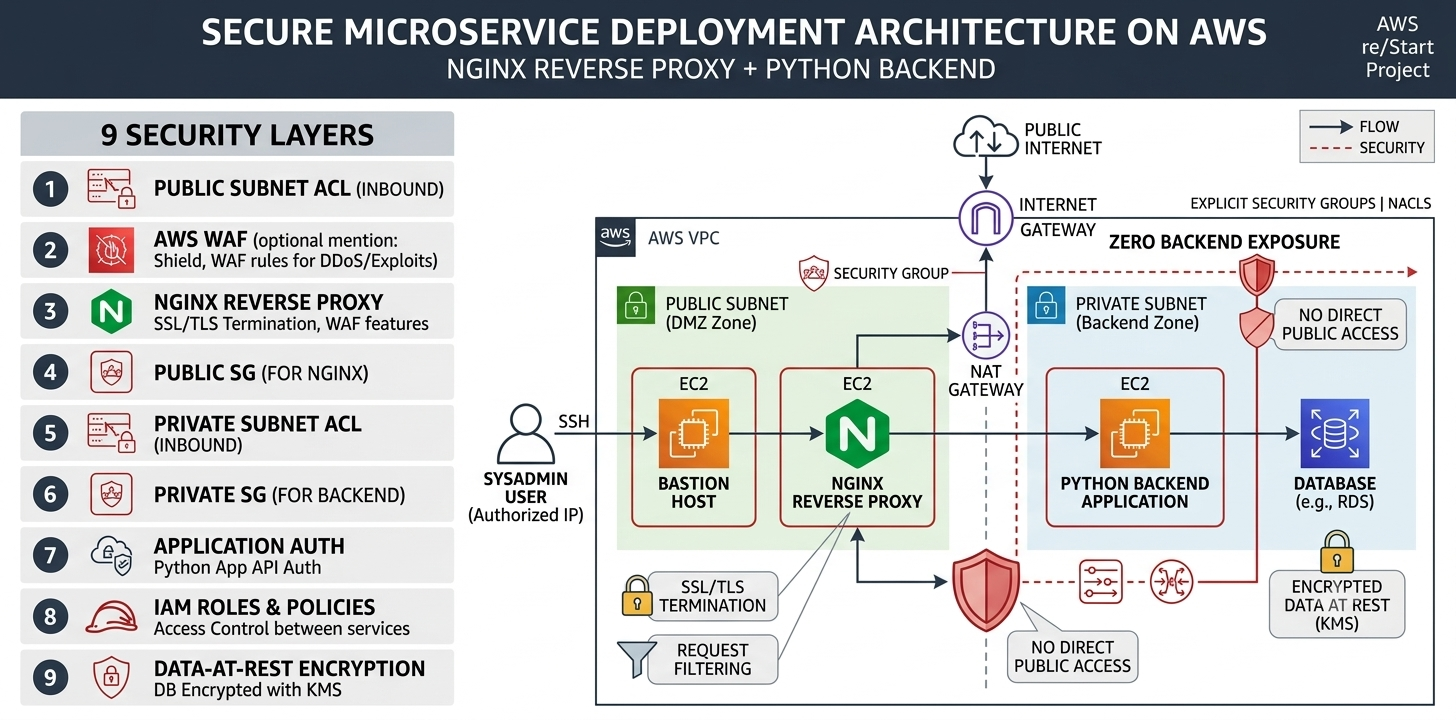Click the ZERO BACKEND EXPOSURE label

[x=1225, y=241]
